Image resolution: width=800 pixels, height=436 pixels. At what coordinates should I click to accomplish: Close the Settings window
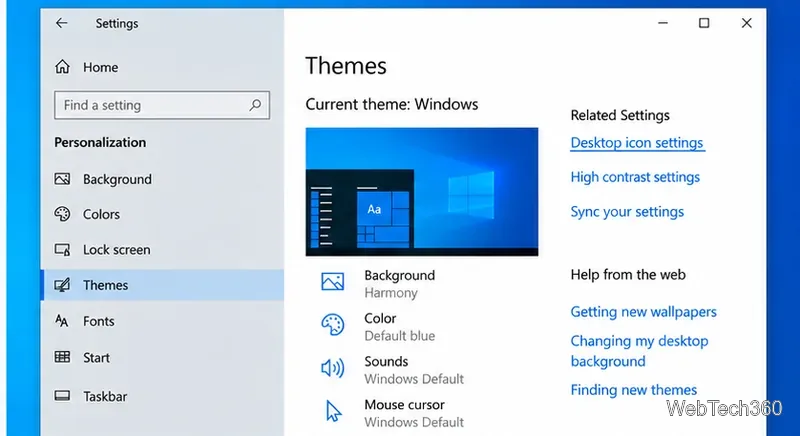point(746,23)
